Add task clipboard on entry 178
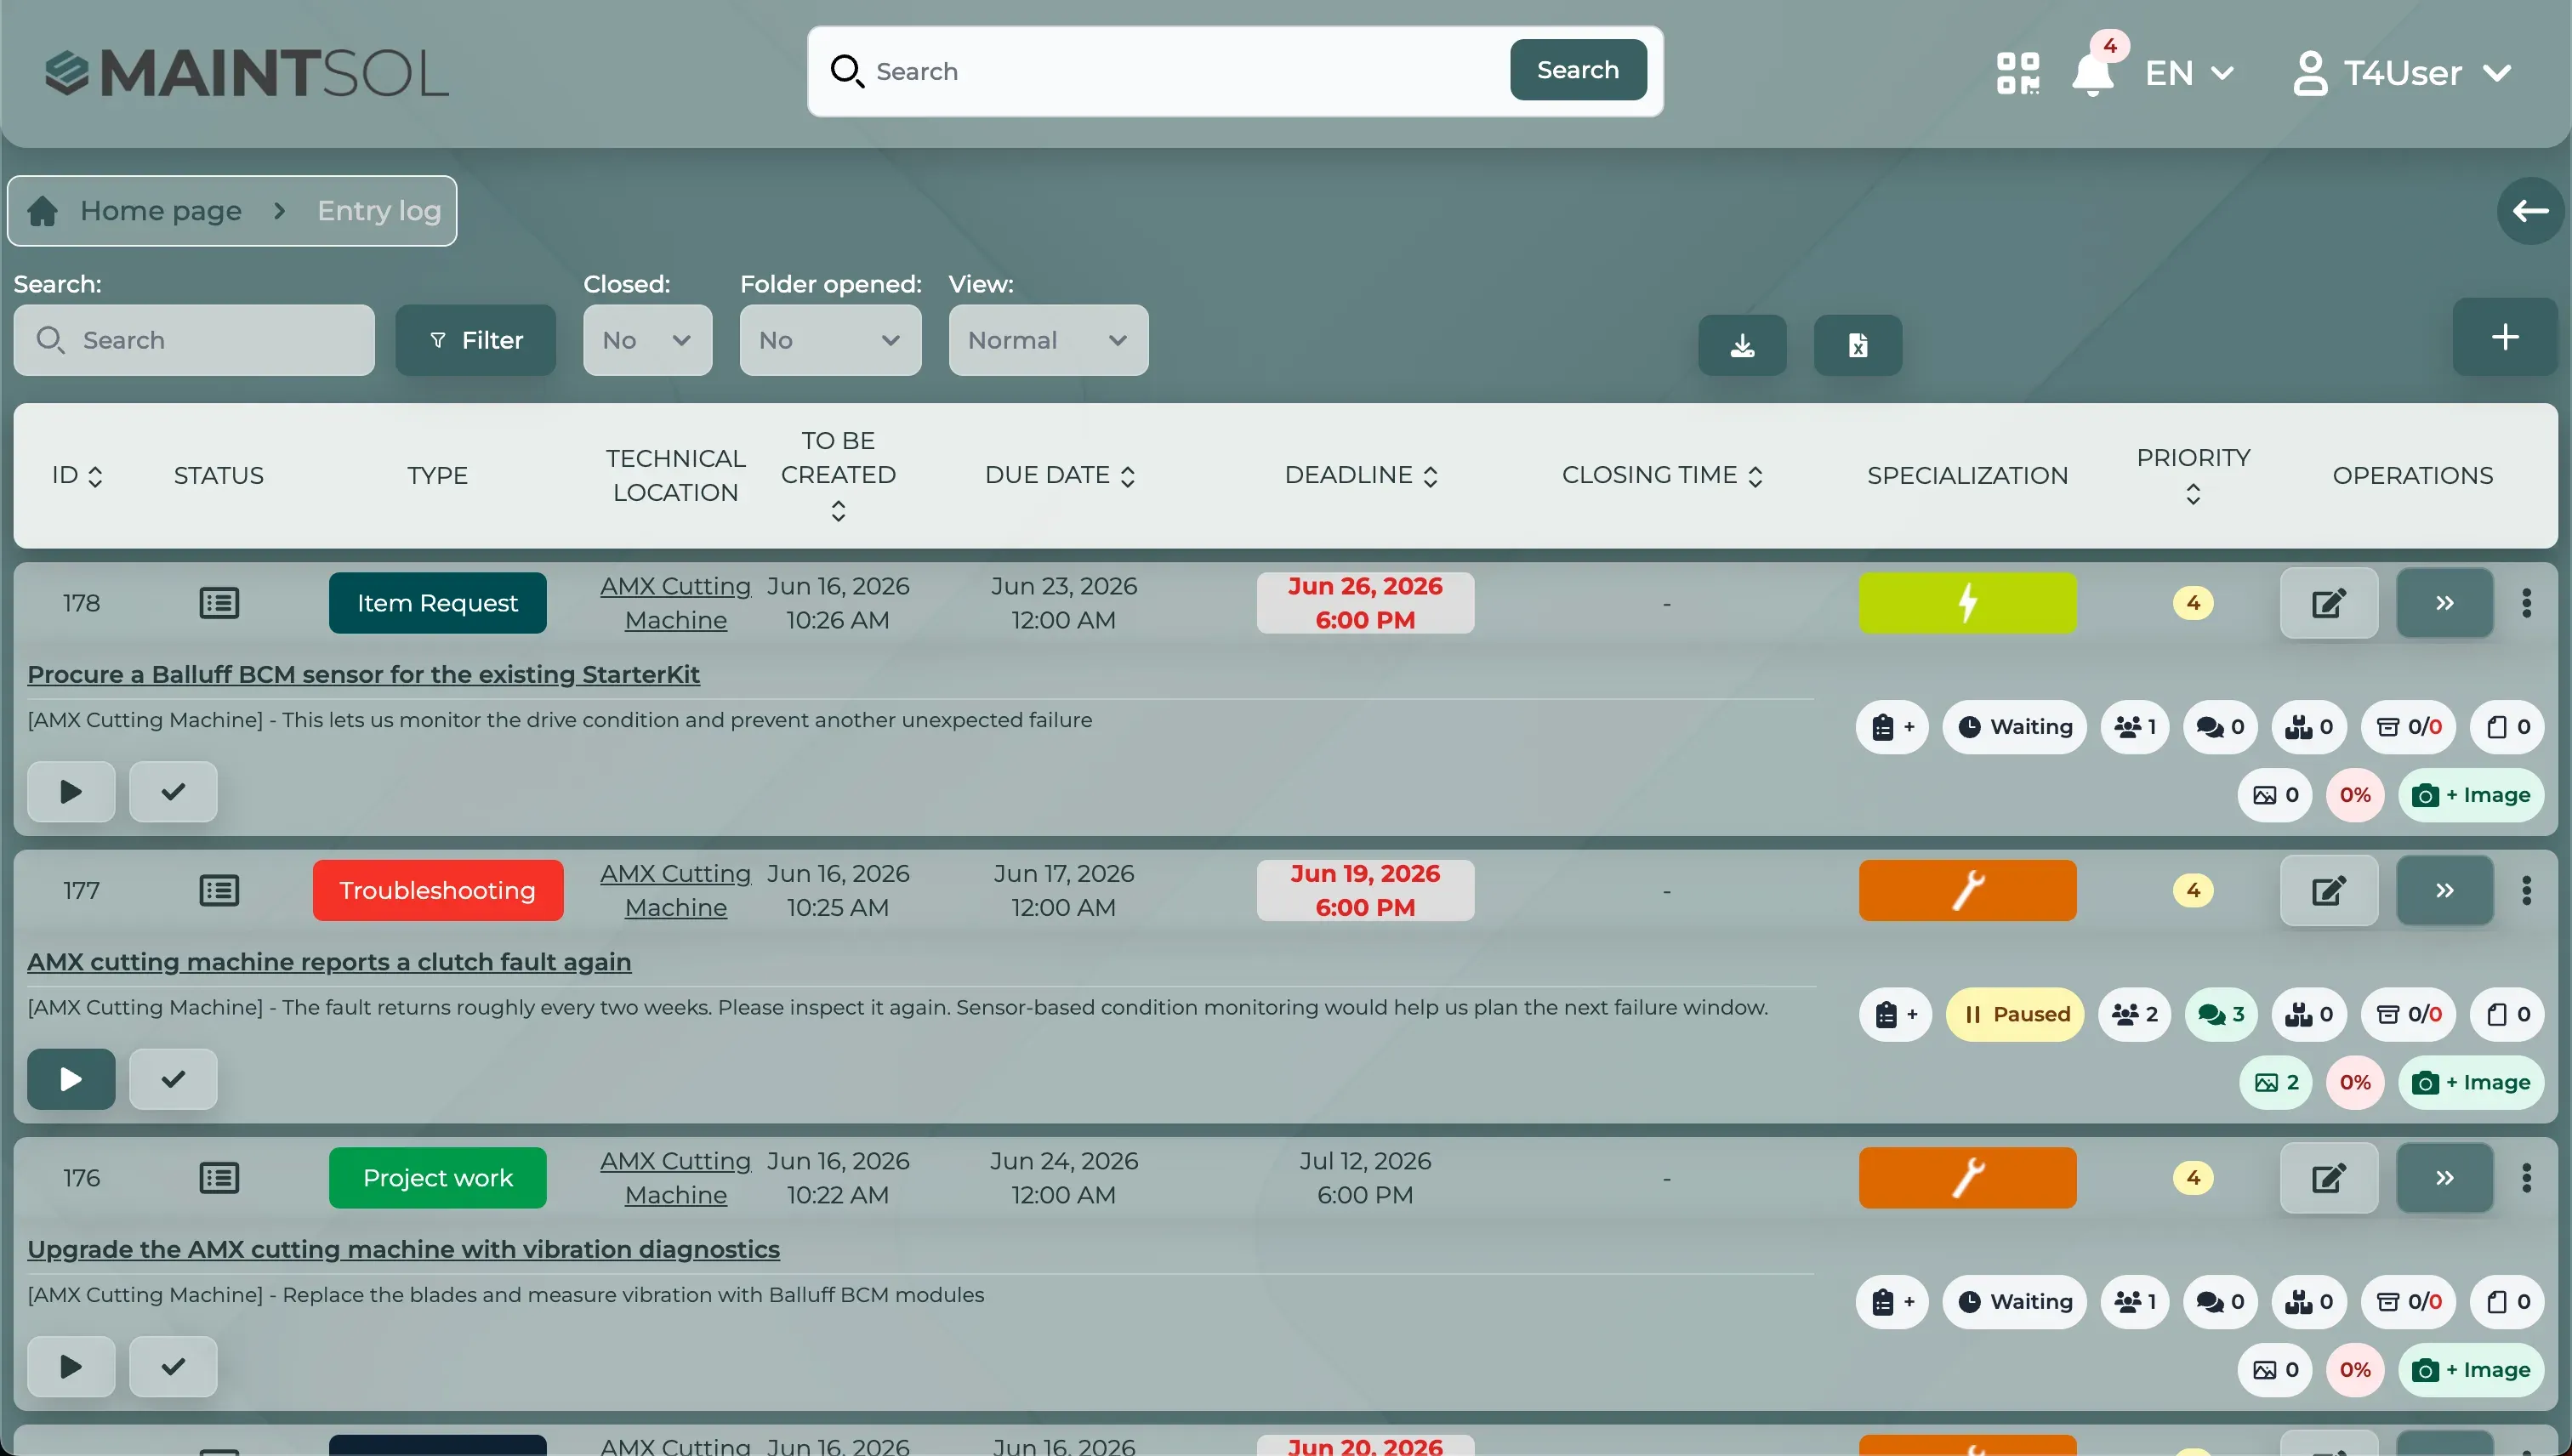 coord(1892,727)
